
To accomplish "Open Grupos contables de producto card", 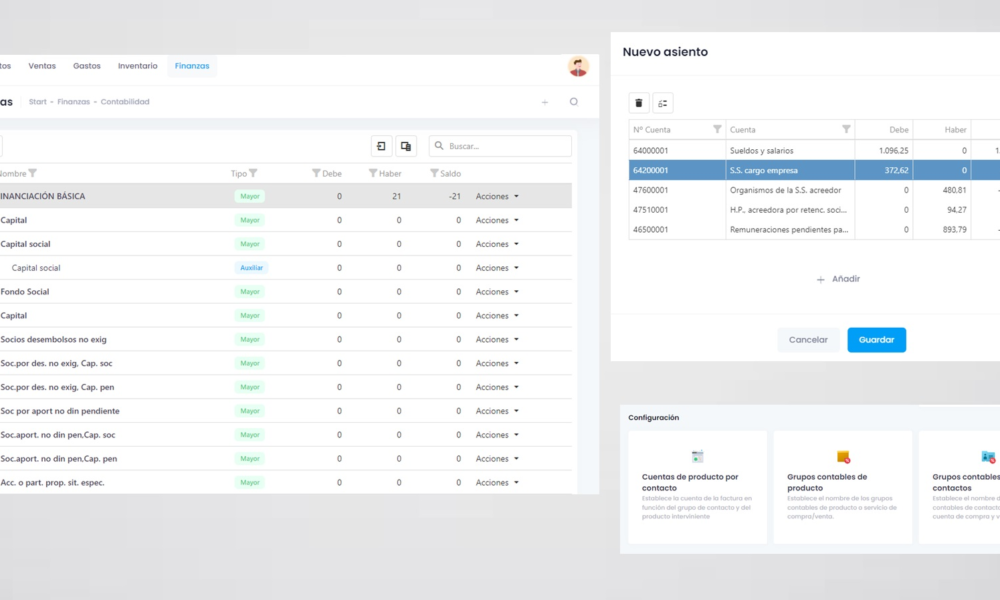I will (x=843, y=487).
